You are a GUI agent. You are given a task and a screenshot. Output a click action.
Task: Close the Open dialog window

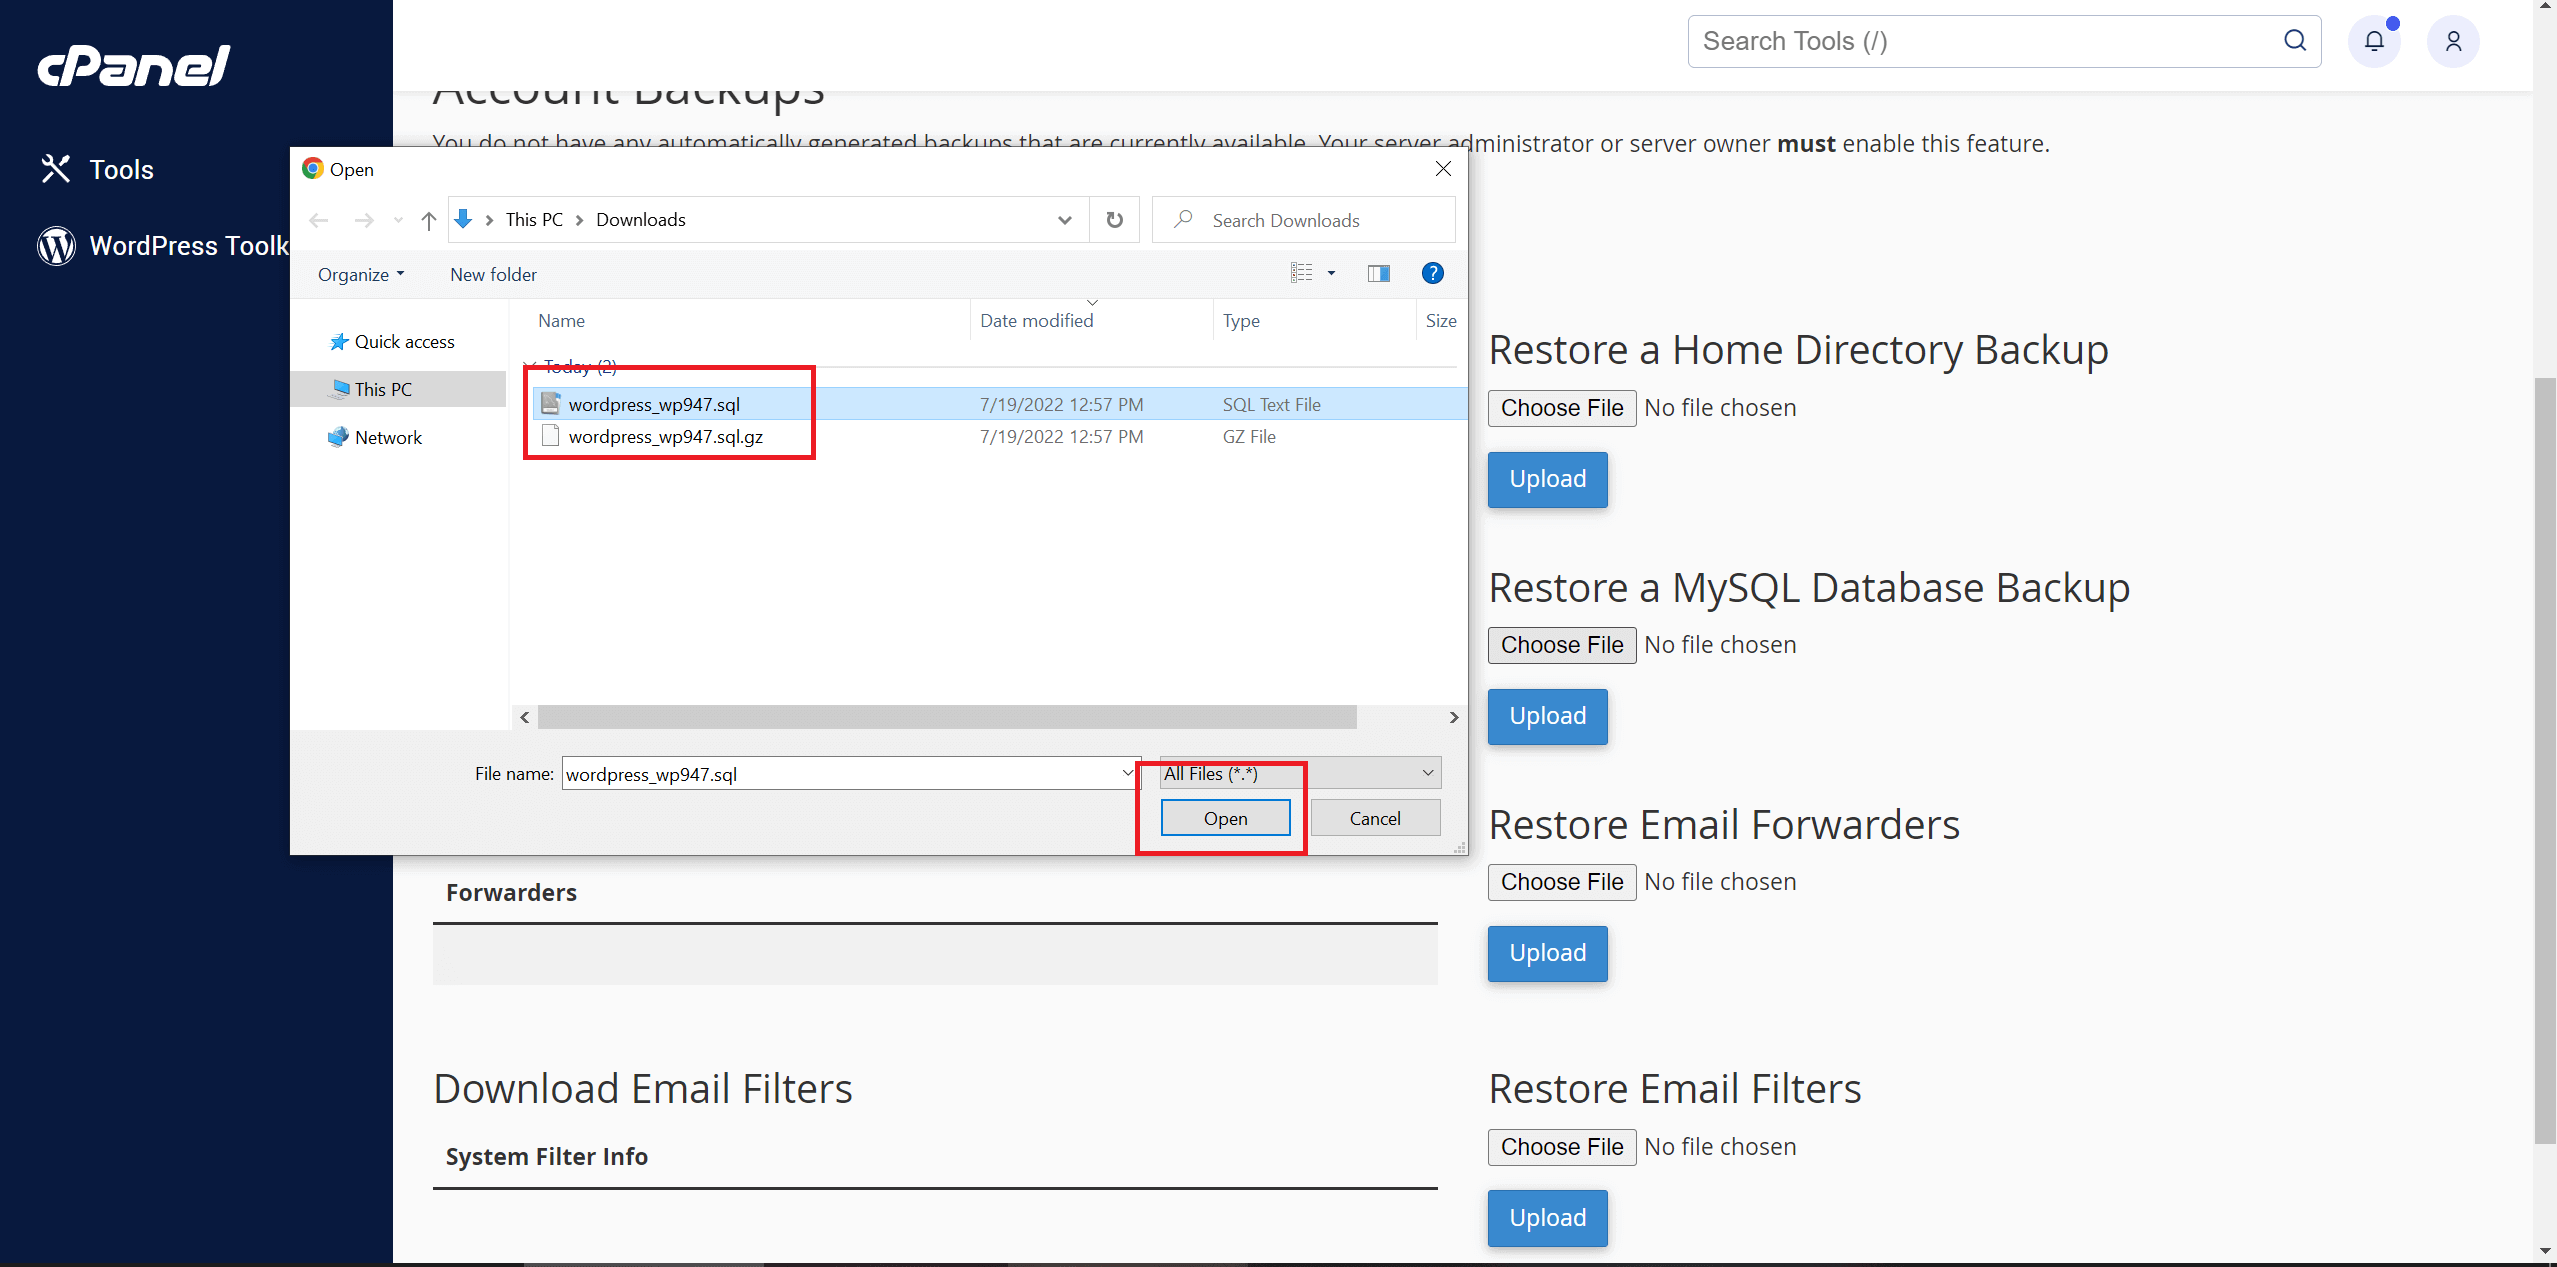coord(1443,169)
